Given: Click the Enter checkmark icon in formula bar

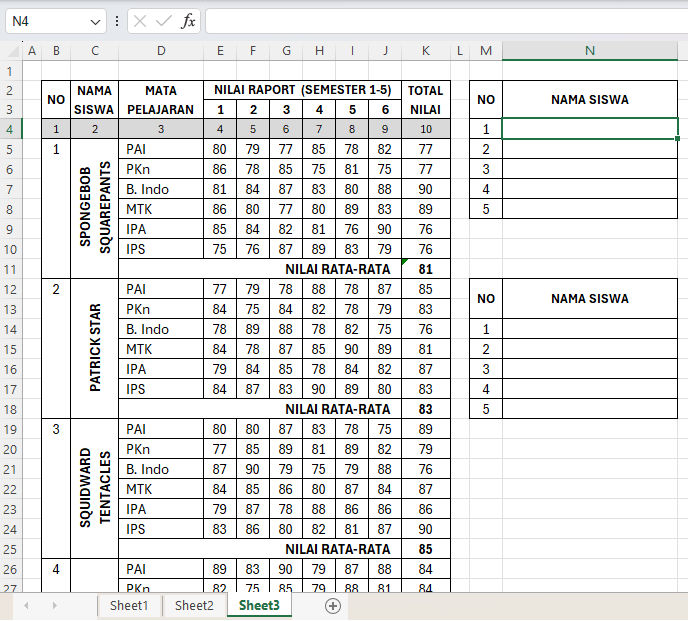Looking at the screenshot, I should coord(164,21).
